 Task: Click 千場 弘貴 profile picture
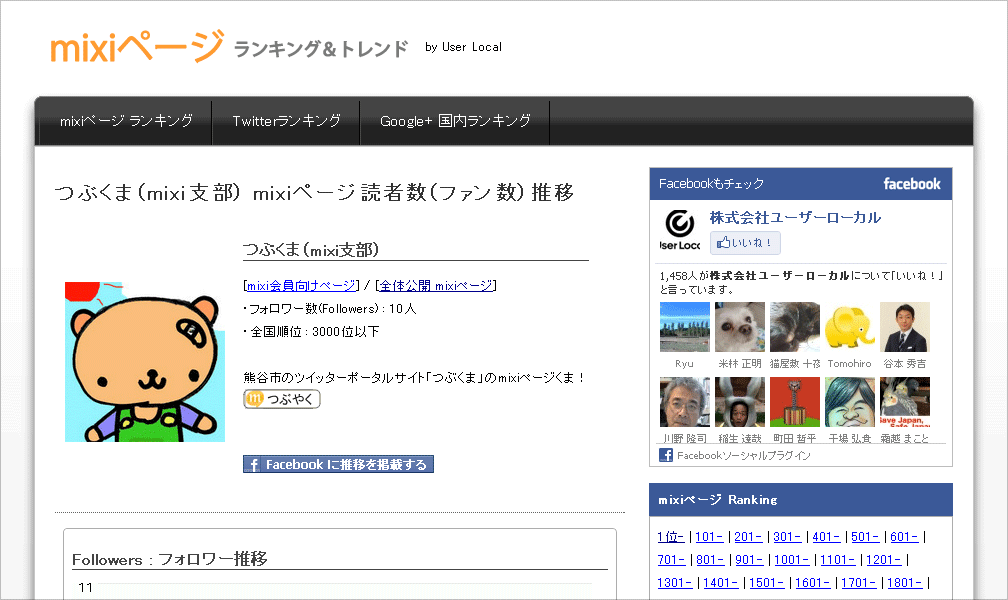point(850,402)
